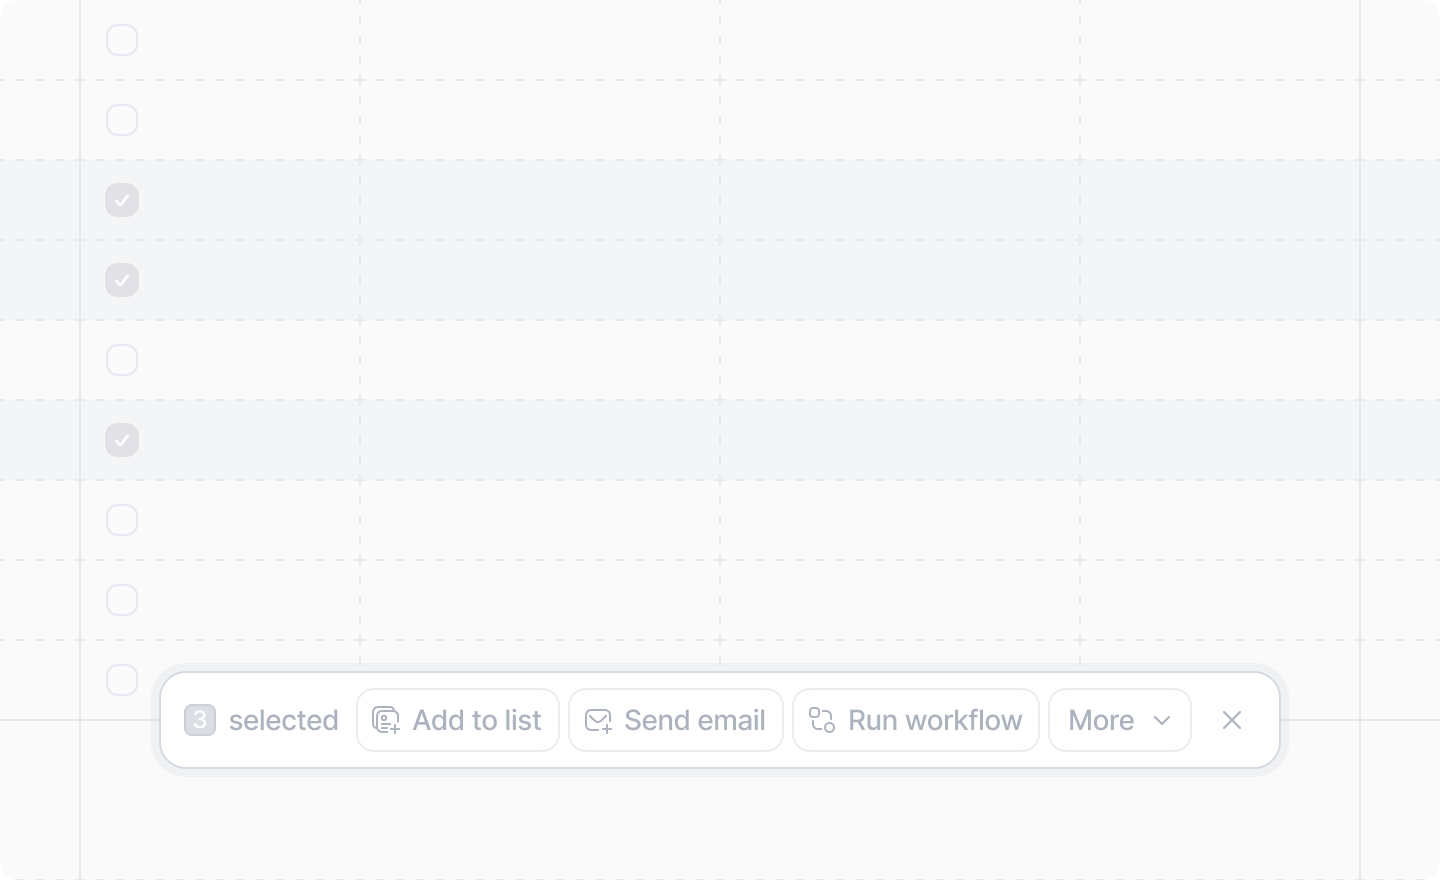Uncheck the third row's checked checkbox
The width and height of the screenshot is (1440, 880).
click(x=122, y=200)
